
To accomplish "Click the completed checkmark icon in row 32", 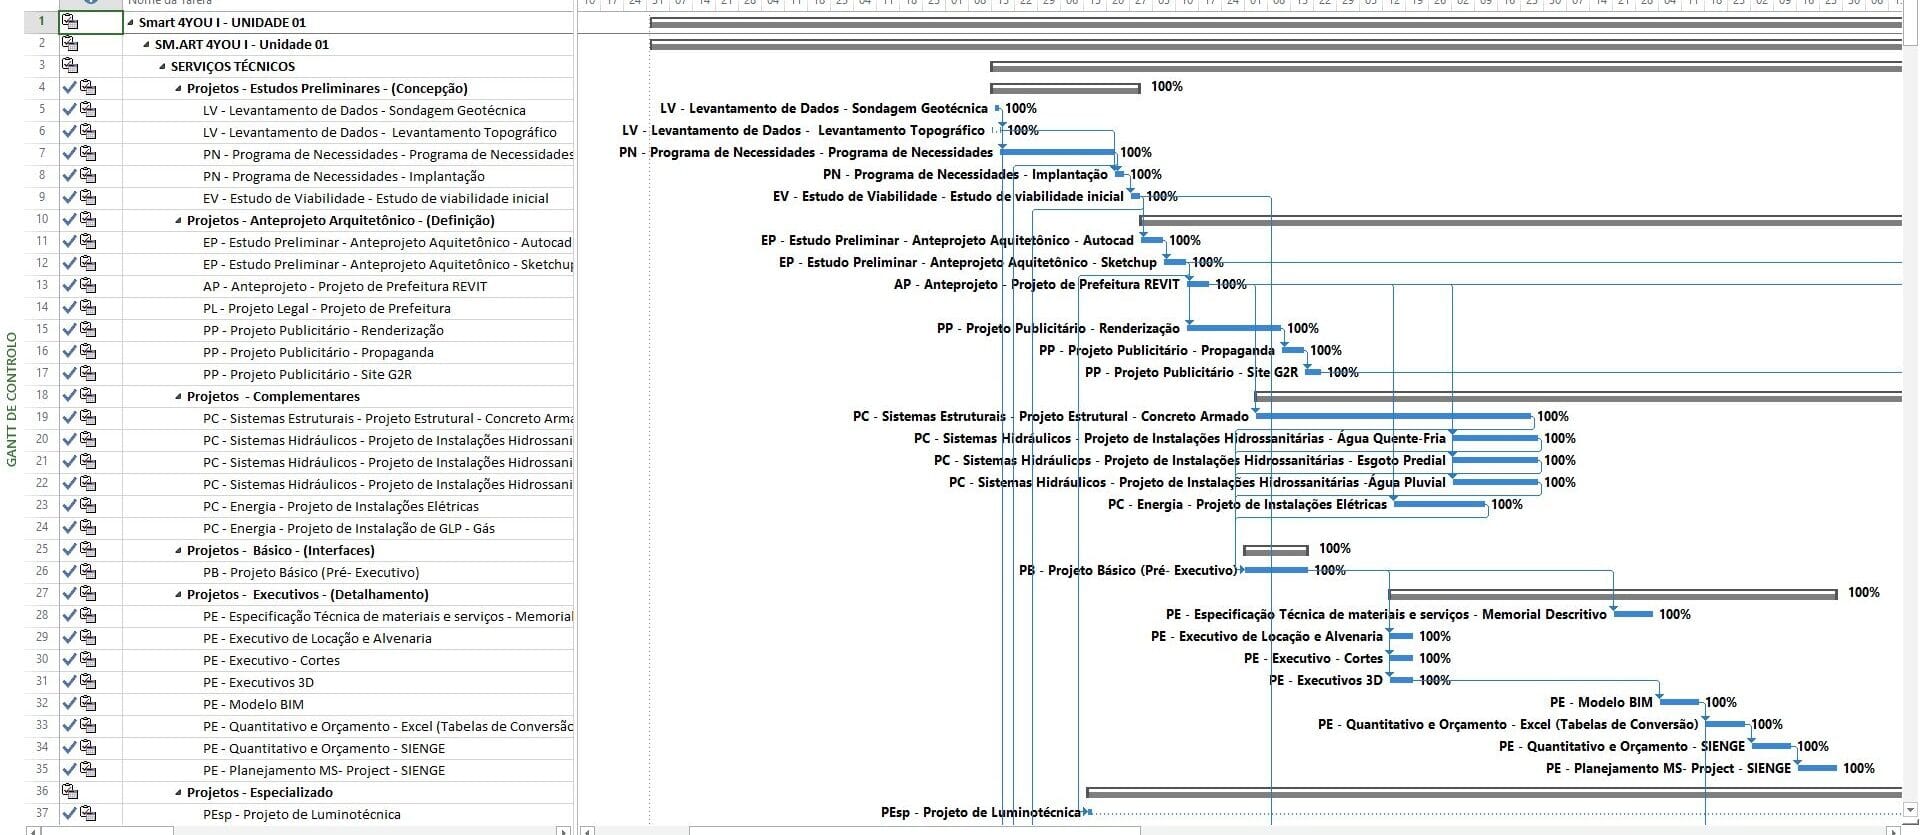I will [x=69, y=704].
